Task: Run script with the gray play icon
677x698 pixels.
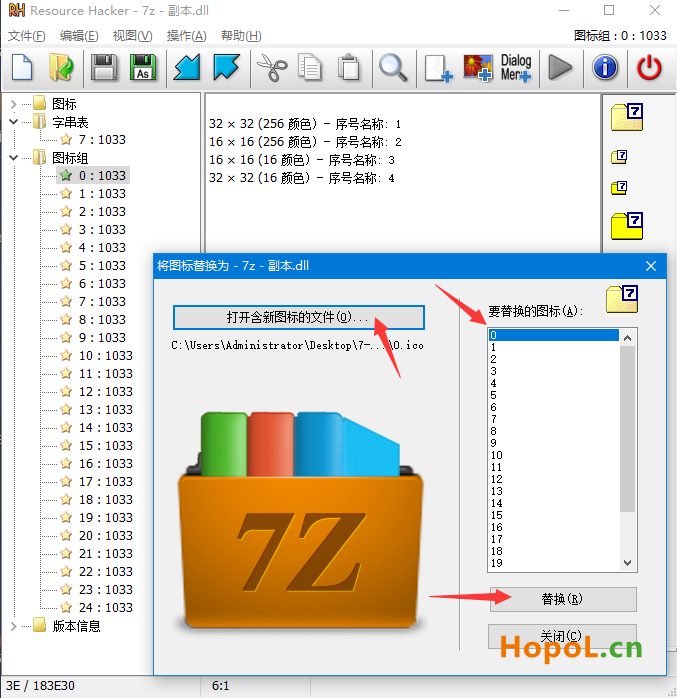Action: point(560,68)
